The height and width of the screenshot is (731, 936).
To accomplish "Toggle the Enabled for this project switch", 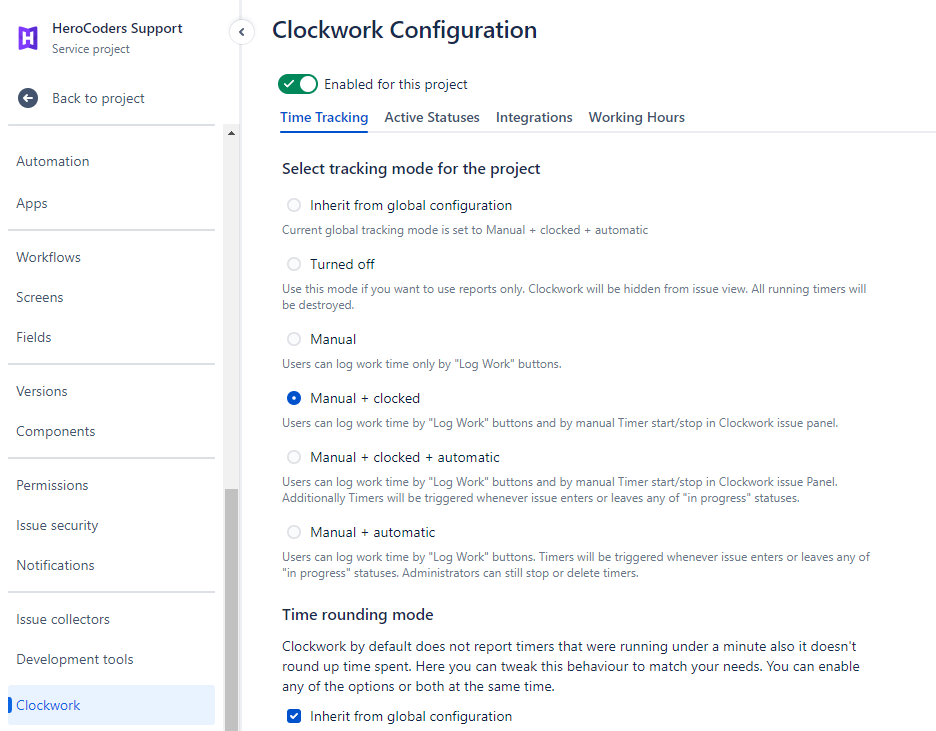I will (x=297, y=84).
